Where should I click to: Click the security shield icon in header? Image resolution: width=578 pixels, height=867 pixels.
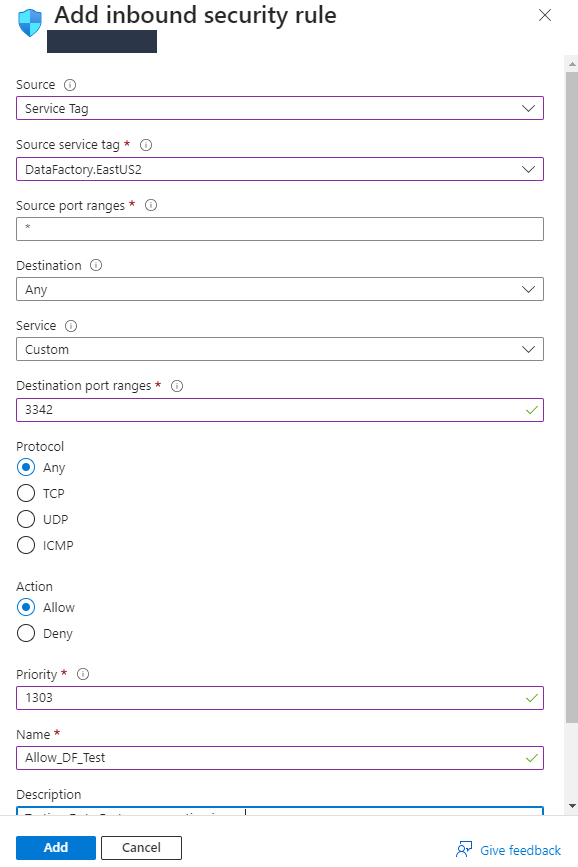pyautogui.click(x=30, y=23)
